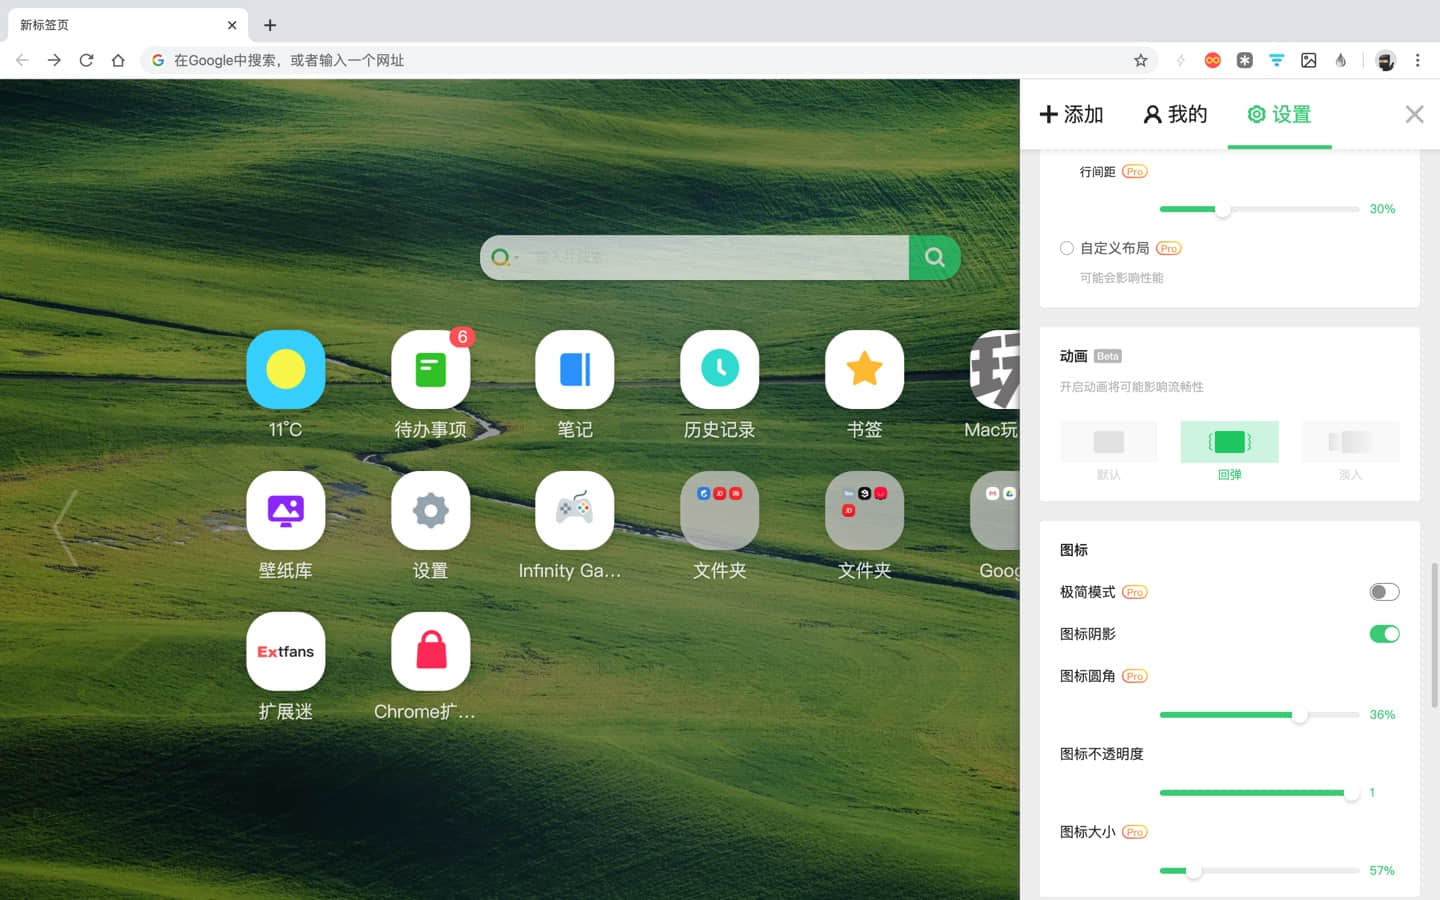Select the 回弹 animation option
1440x900 pixels.
coord(1229,451)
